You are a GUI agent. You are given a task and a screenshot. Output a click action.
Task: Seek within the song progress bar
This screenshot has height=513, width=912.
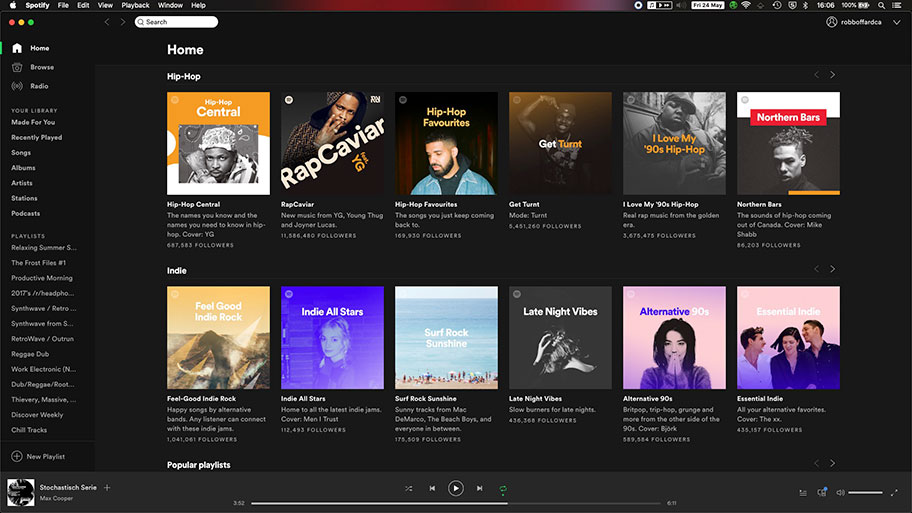(x=455, y=503)
